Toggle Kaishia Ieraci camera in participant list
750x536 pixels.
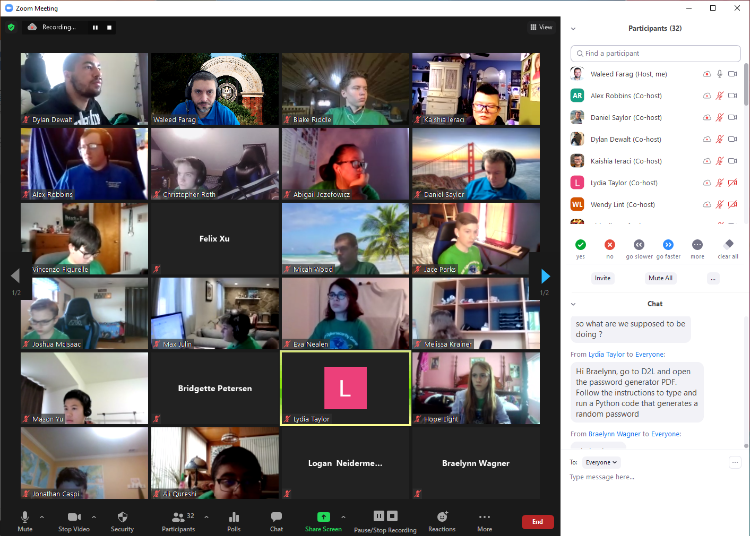732,161
